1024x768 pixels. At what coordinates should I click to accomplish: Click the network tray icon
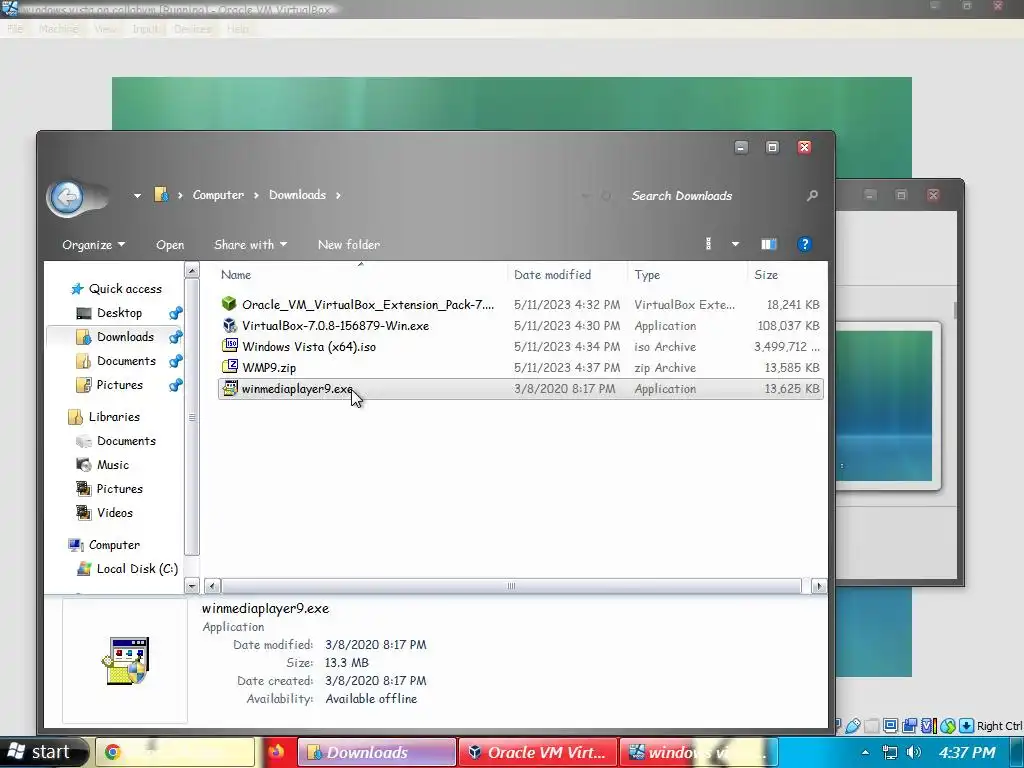889,752
